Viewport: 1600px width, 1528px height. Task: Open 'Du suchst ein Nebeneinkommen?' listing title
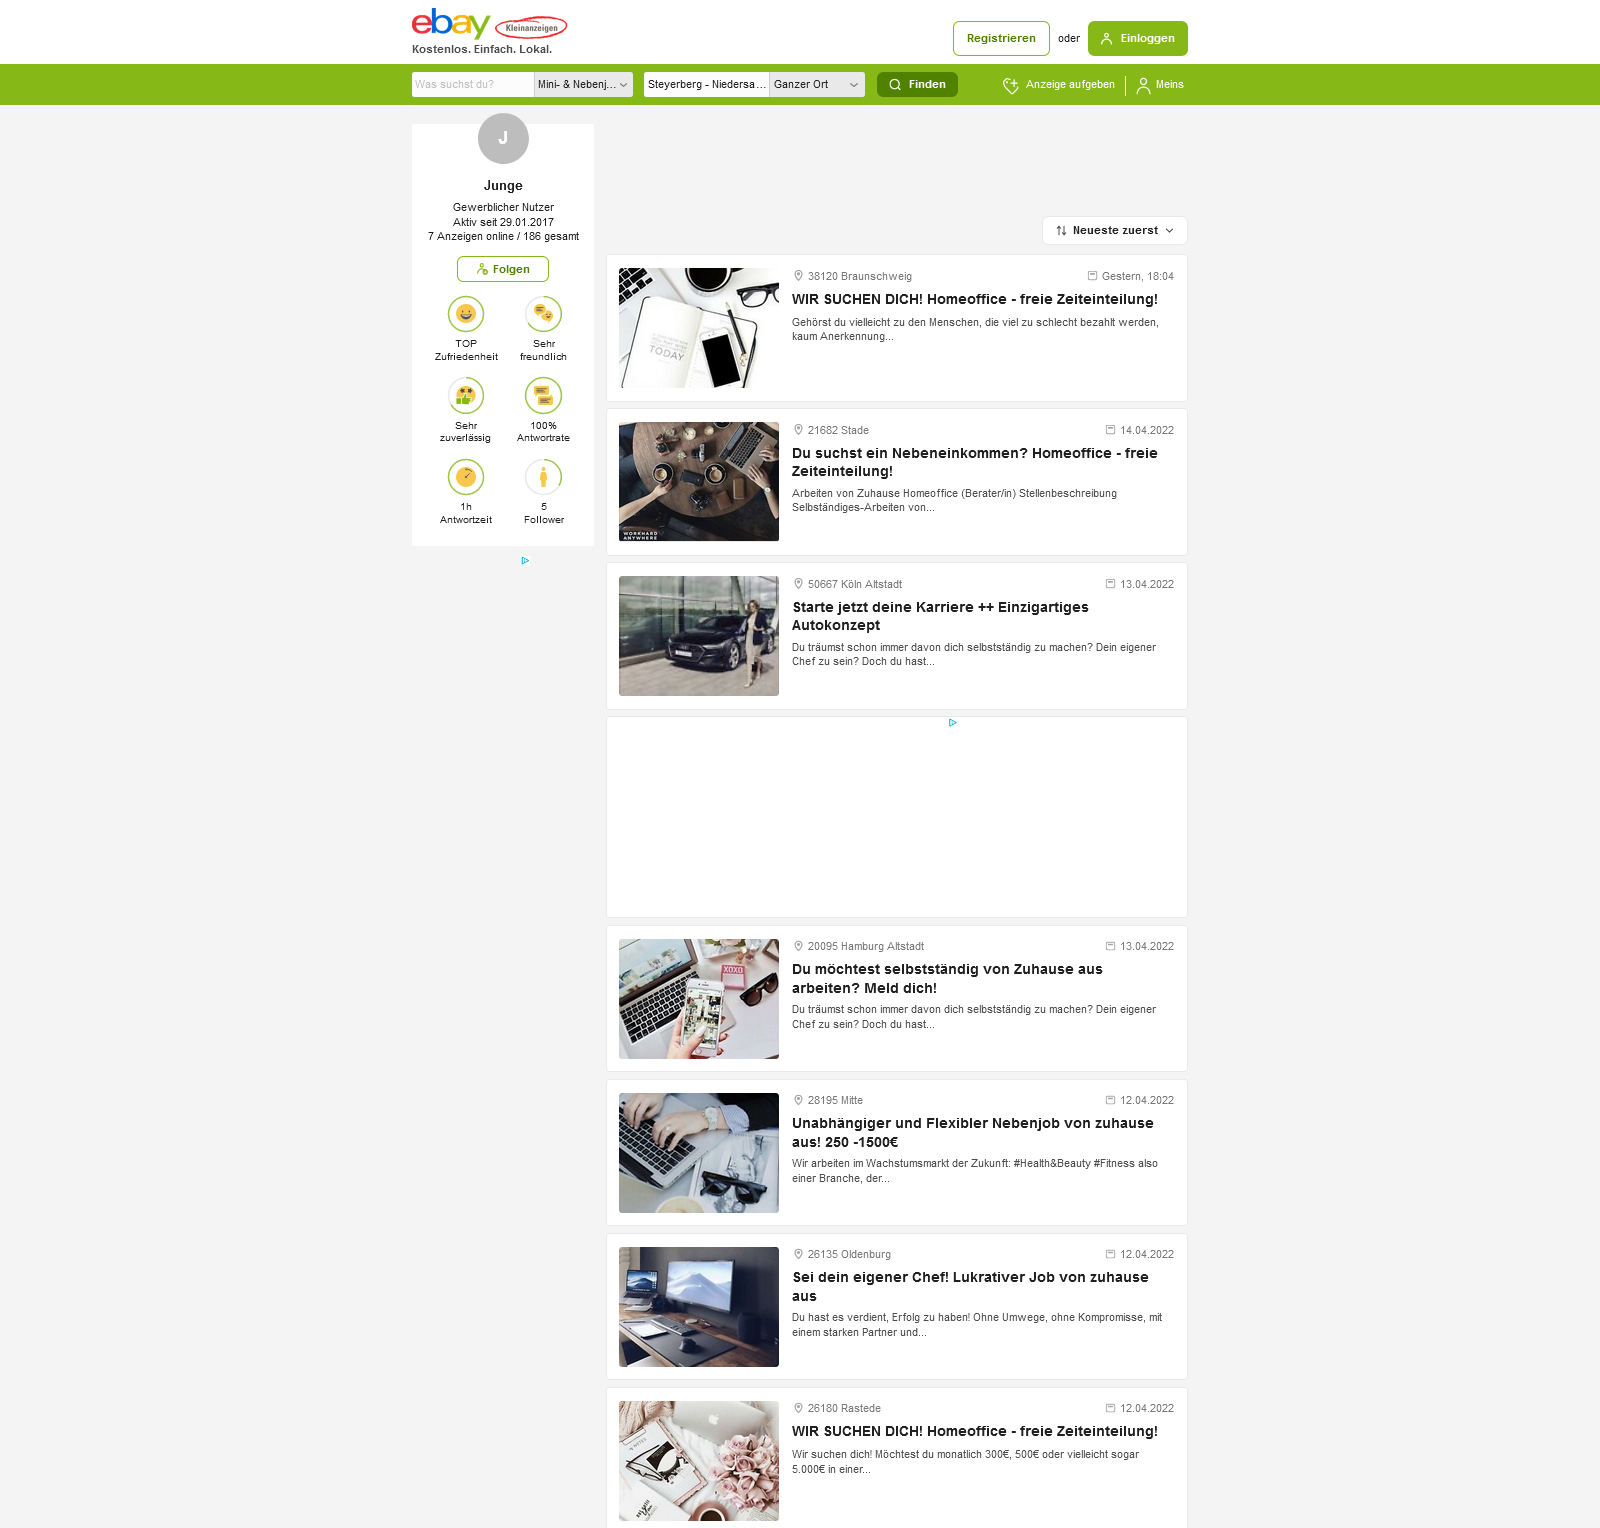[x=975, y=462]
